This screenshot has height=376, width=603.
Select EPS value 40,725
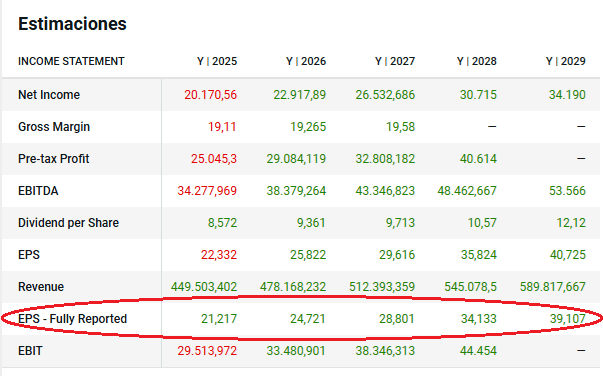tap(568, 255)
